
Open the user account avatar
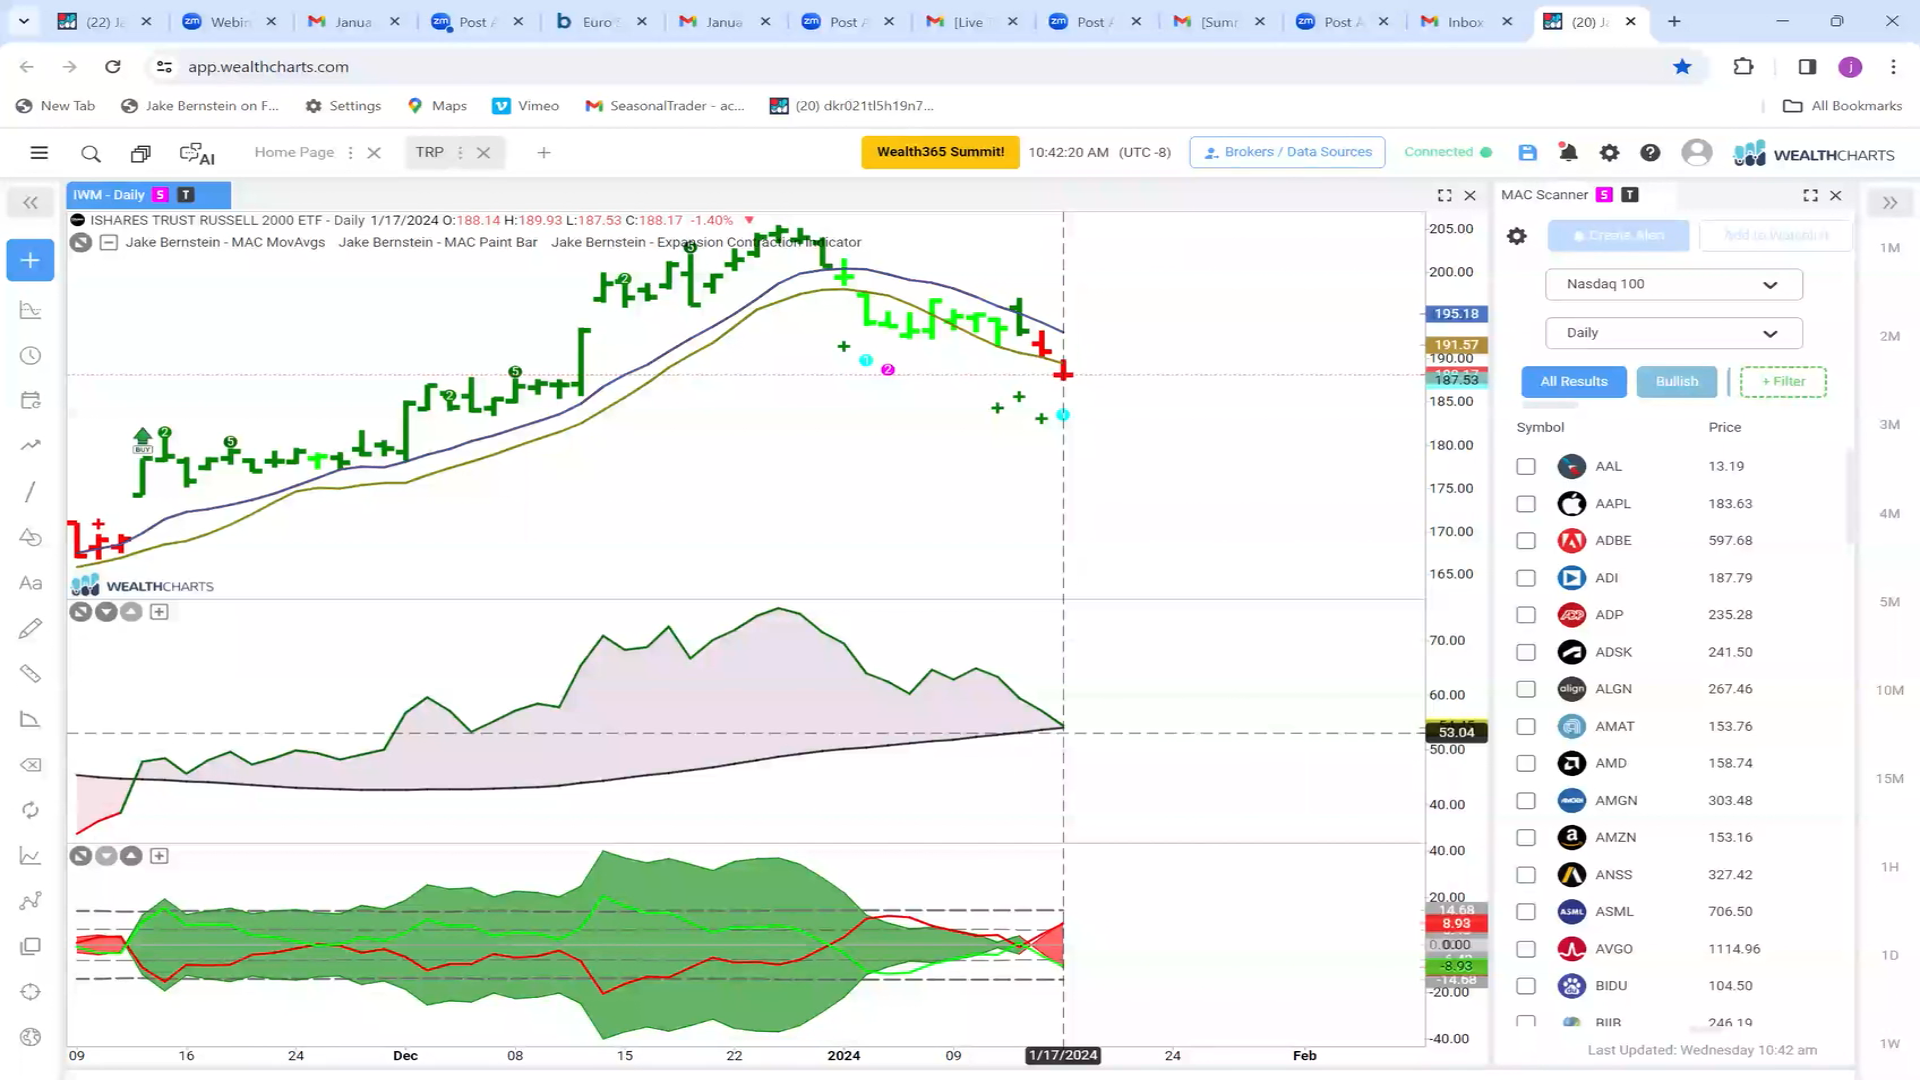[x=1696, y=152]
